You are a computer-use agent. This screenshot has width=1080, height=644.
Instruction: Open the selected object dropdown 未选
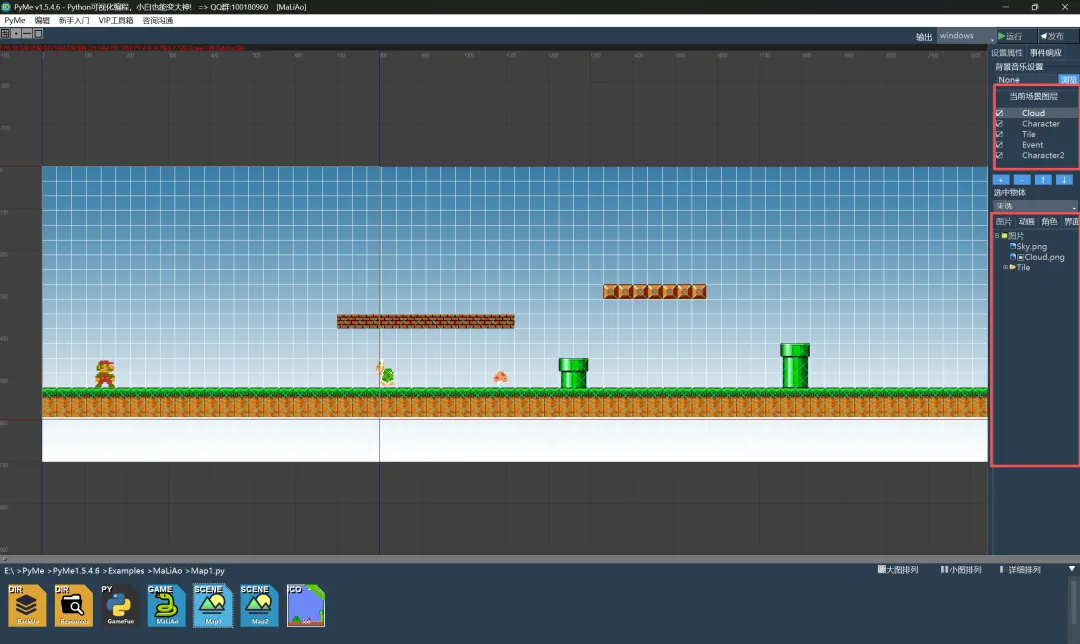pyautogui.click(x=1035, y=206)
